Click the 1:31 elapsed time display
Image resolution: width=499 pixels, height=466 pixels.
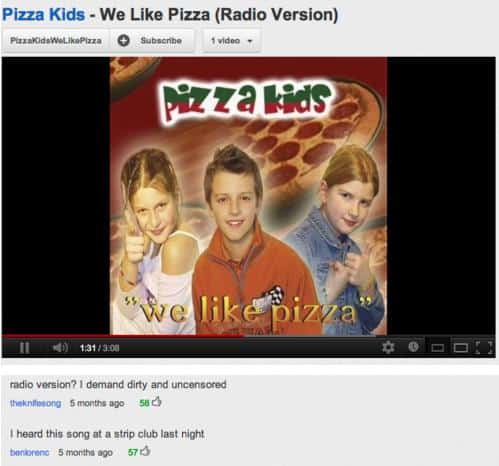pos(88,348)
